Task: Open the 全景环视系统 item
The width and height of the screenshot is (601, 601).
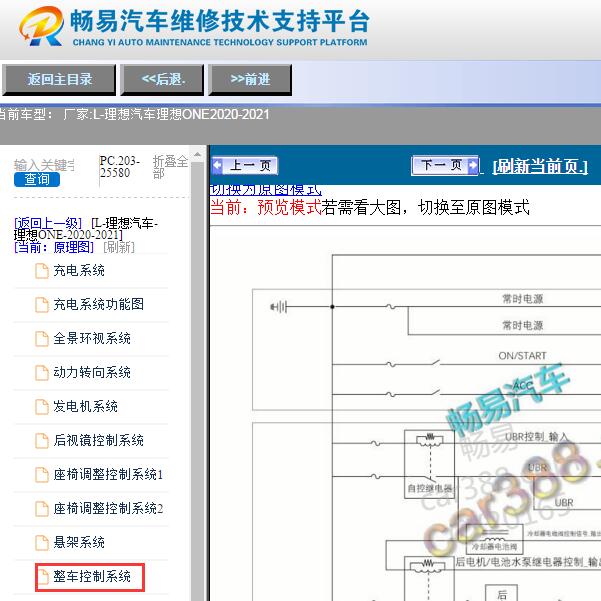Action: point(92,338)
